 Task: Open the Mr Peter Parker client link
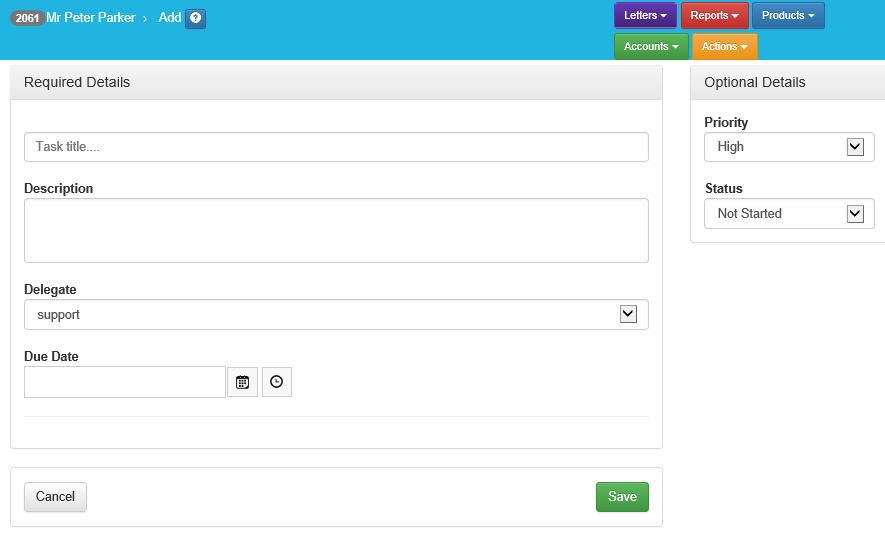coord(90,18)
